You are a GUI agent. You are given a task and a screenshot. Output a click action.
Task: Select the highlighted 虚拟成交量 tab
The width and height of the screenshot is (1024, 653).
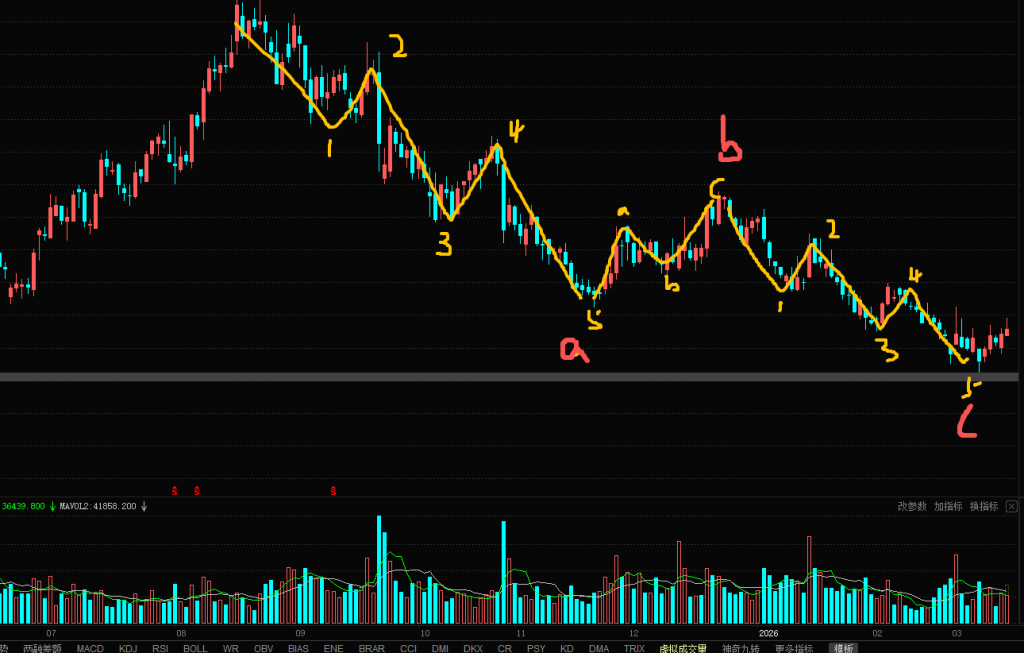click(x=683, y=648)
